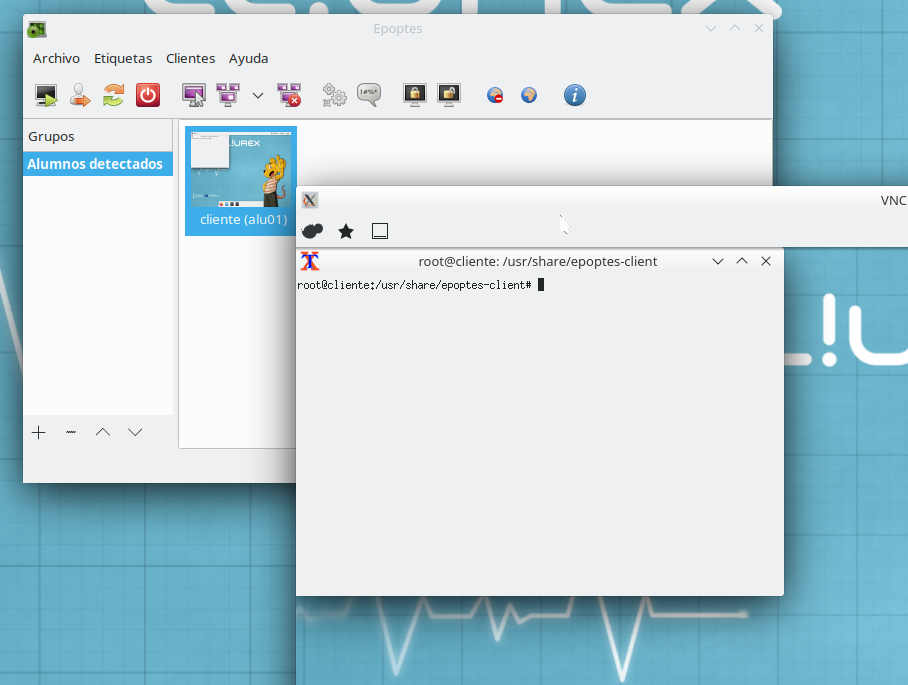Click the red shutdown power icon
This screenshot has height=685, width=908.
148,95
